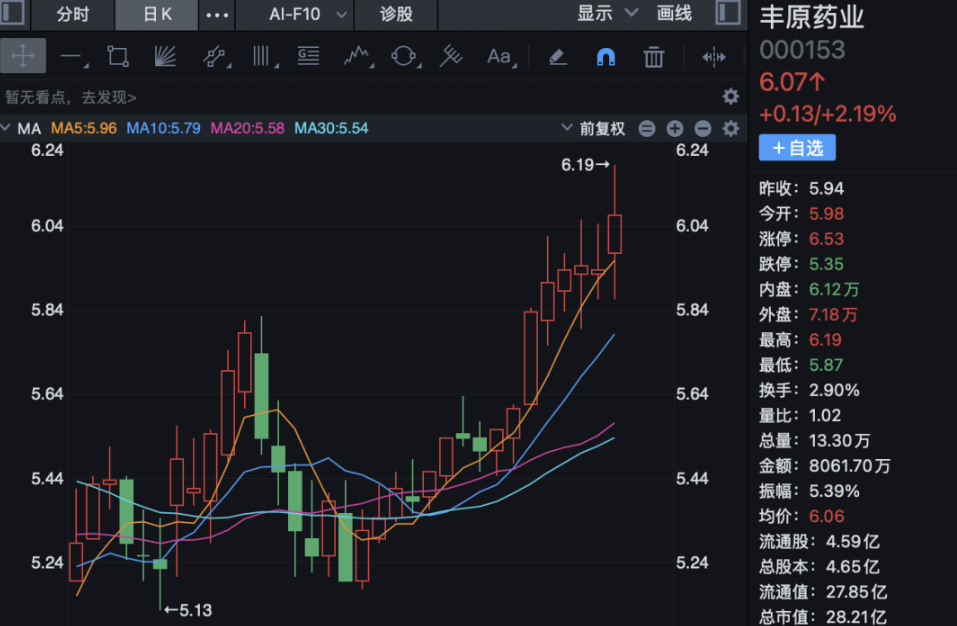Click the 金额 8061.70万 row
Viewport: 957px width, 626px height.
(x=825, y=466)
